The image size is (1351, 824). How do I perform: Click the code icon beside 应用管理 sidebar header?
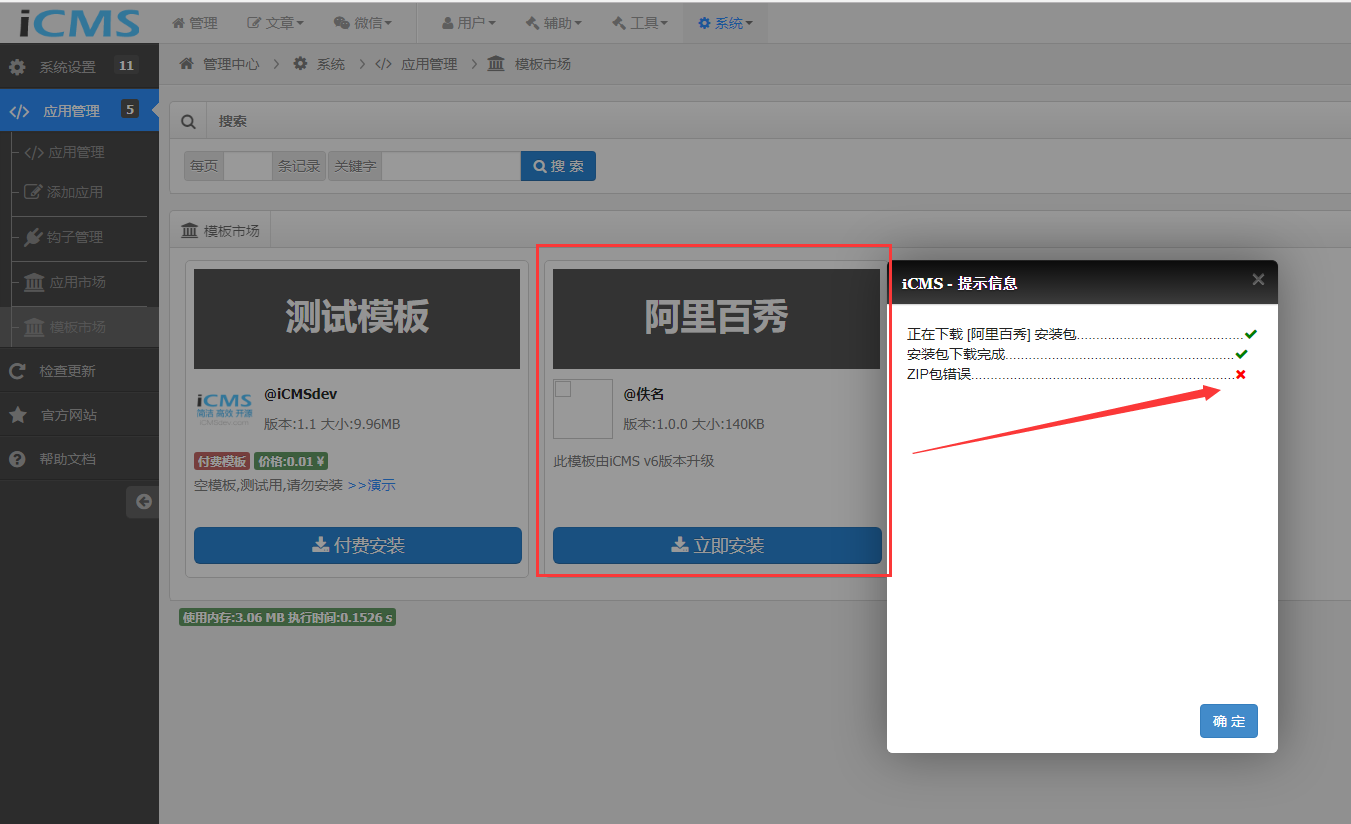click(19, 111)
